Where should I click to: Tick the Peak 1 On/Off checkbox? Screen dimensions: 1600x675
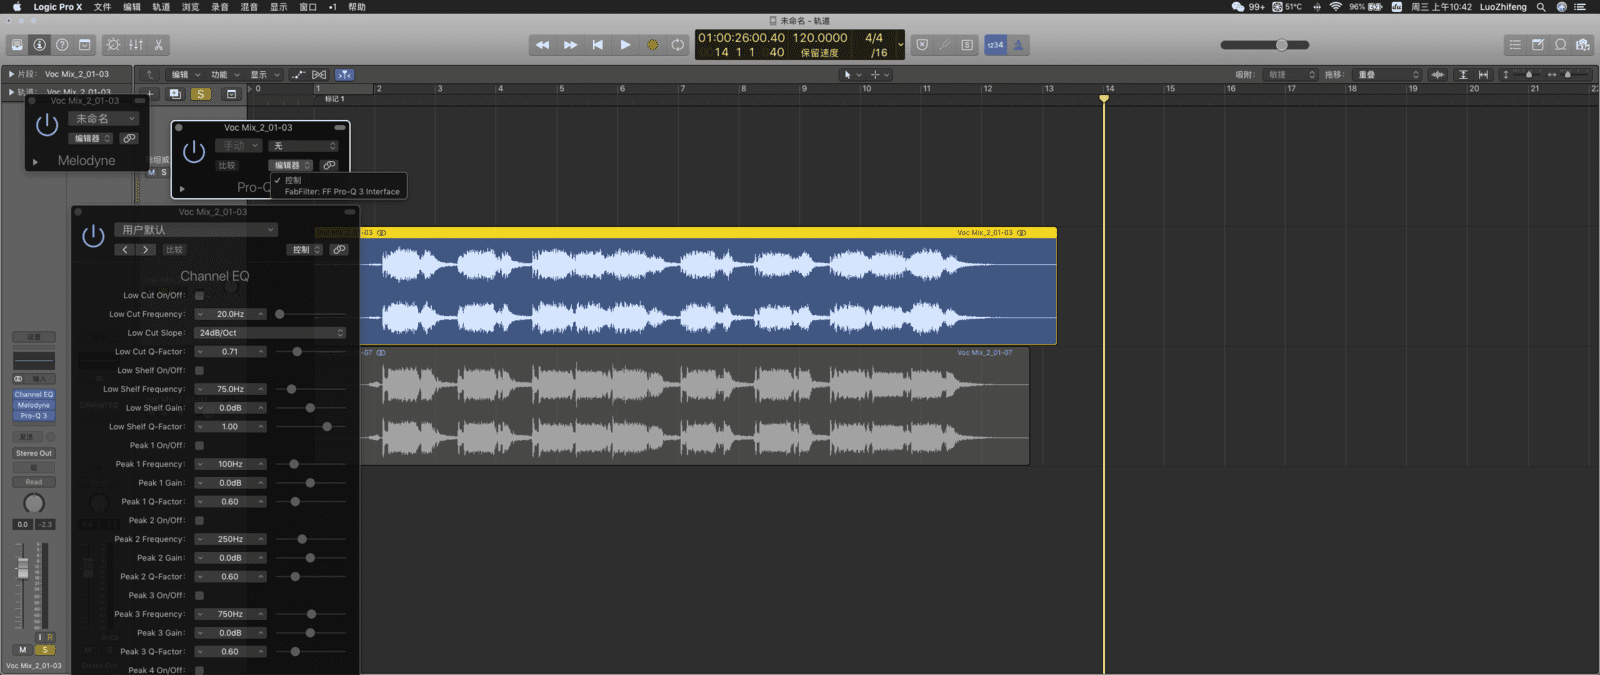coord(200,446)
